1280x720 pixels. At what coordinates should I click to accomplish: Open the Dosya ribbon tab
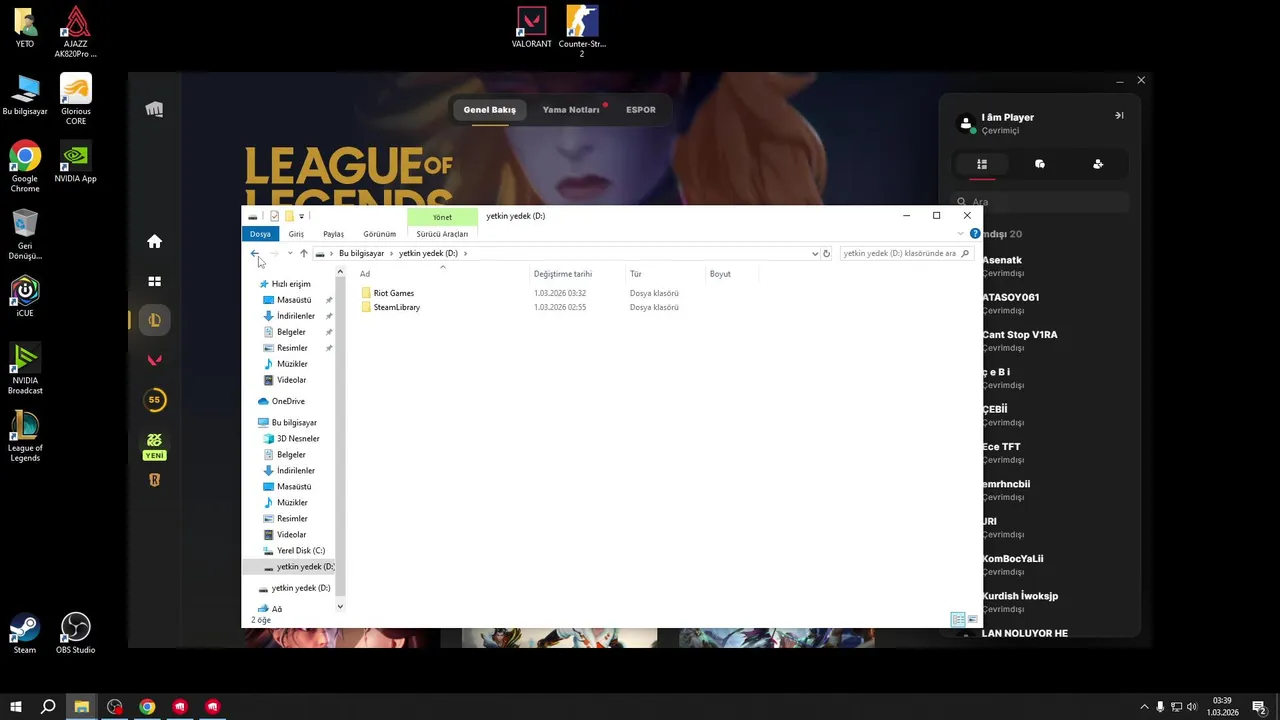[260, 234]
